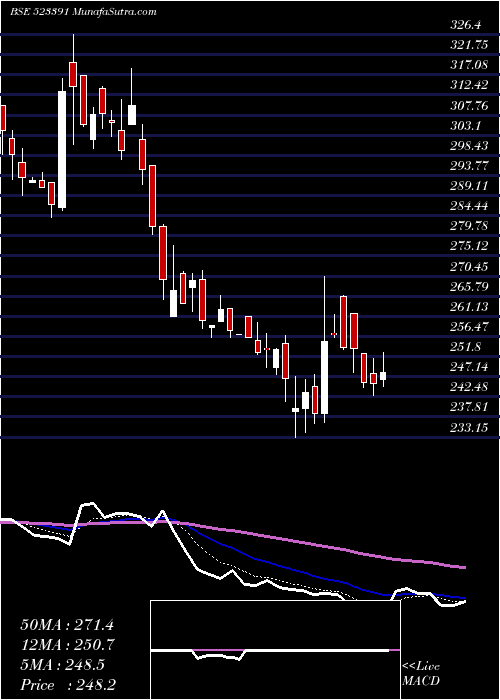Click the 247.14 price level label

pyautogui.click(x=468, y=367)
